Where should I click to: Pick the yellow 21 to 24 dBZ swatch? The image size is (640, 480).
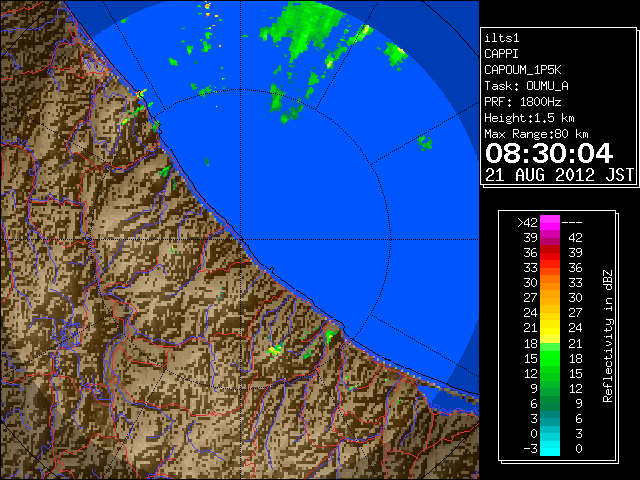coord(550,328)
